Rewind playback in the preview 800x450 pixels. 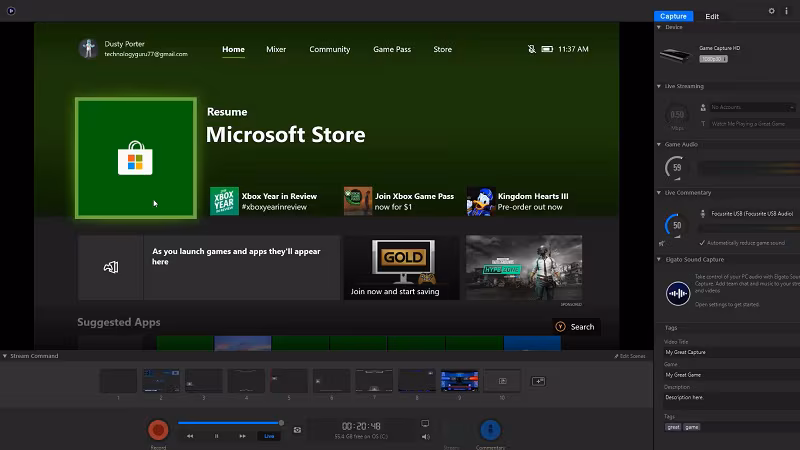pyautogui.click(x=190, y=436)
